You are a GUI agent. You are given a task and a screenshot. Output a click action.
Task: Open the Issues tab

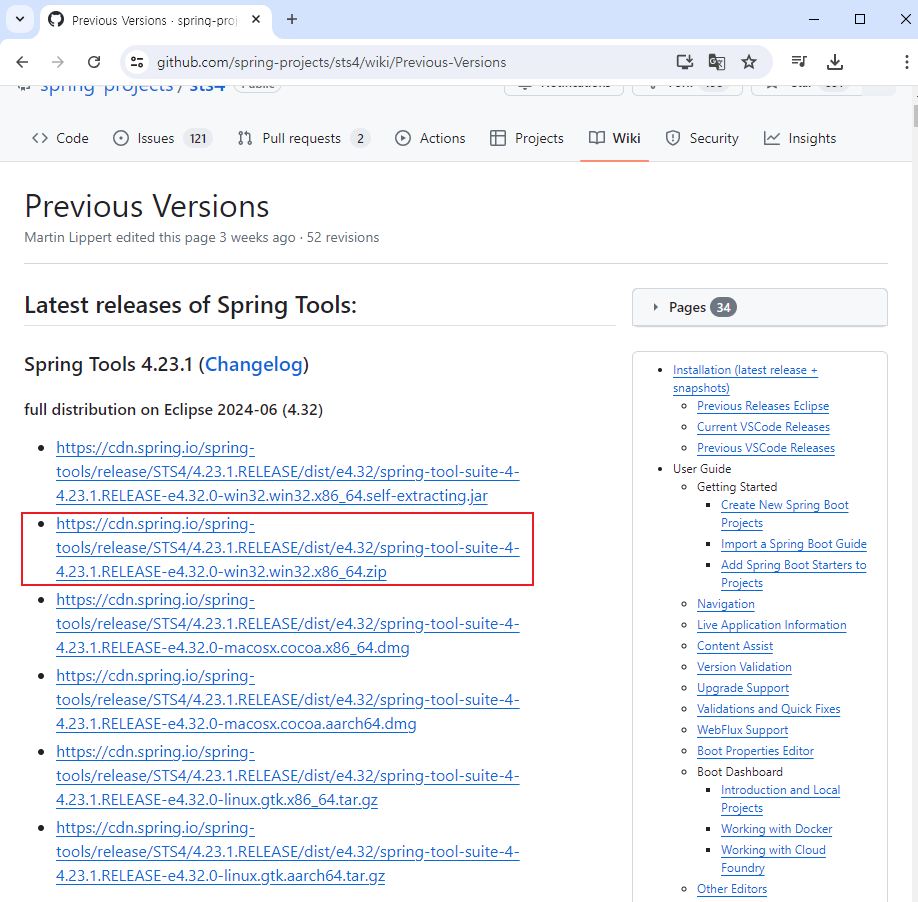[x=162, y=138]
